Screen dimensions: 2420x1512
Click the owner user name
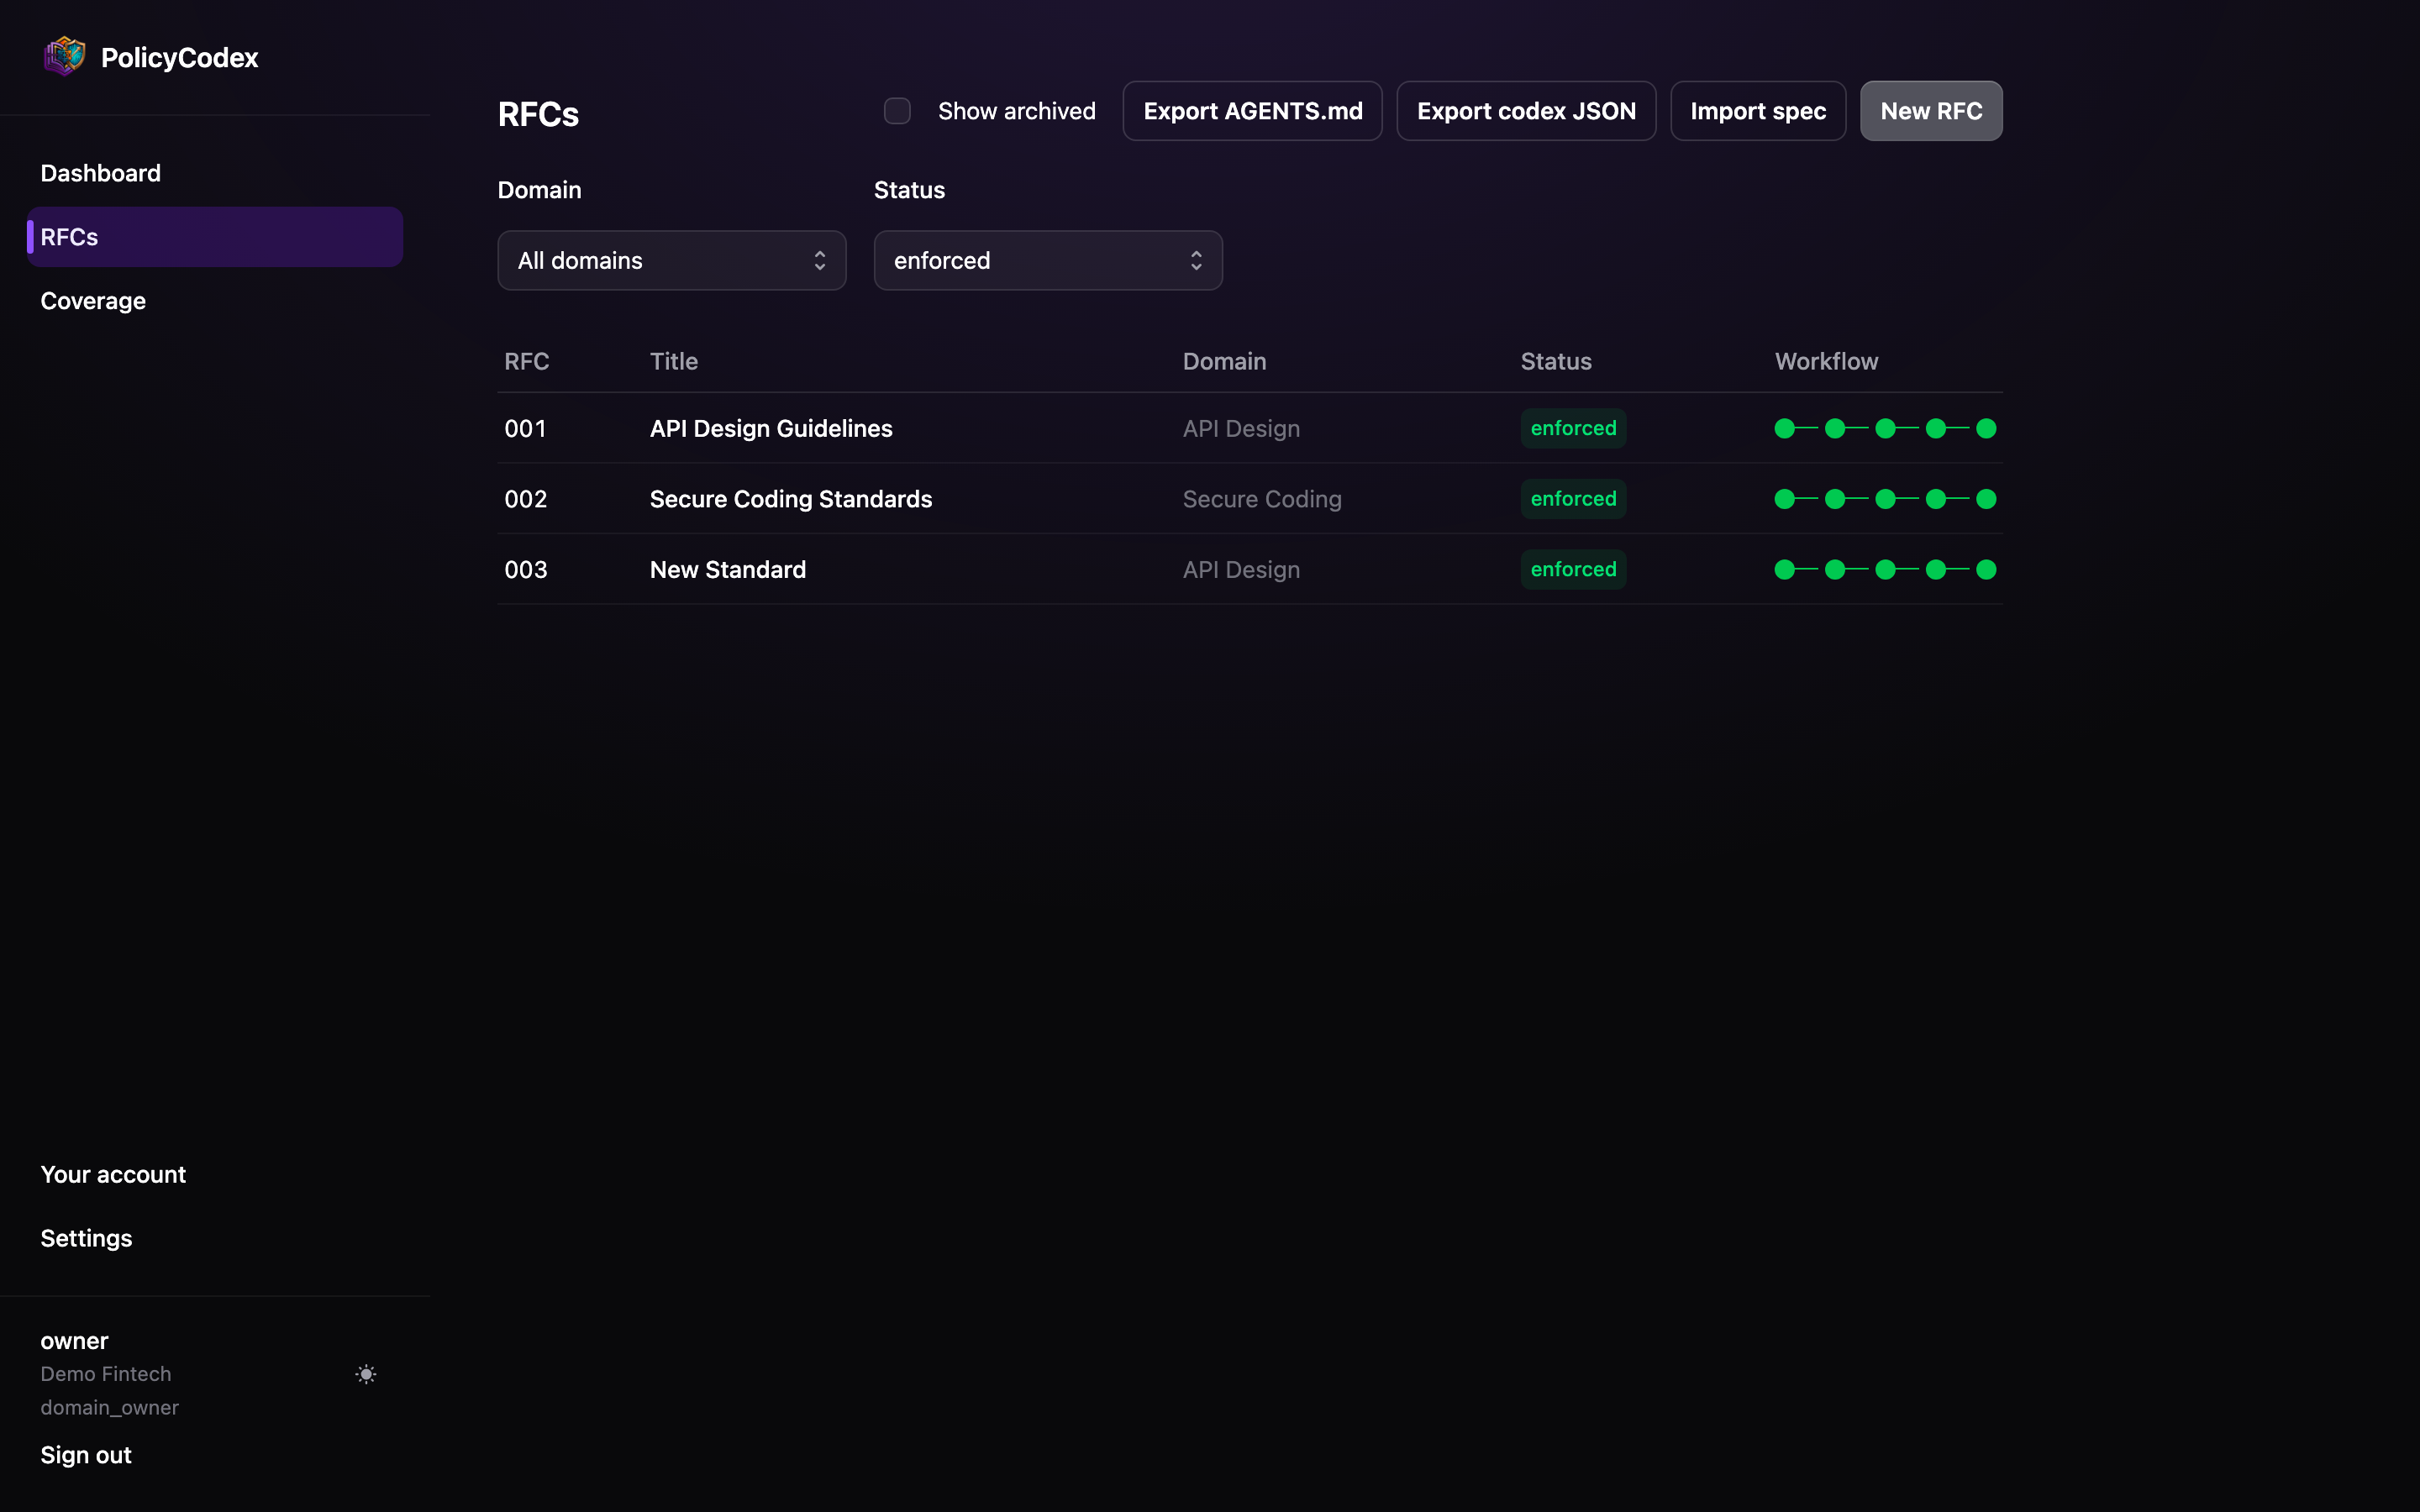[74, 1341]
